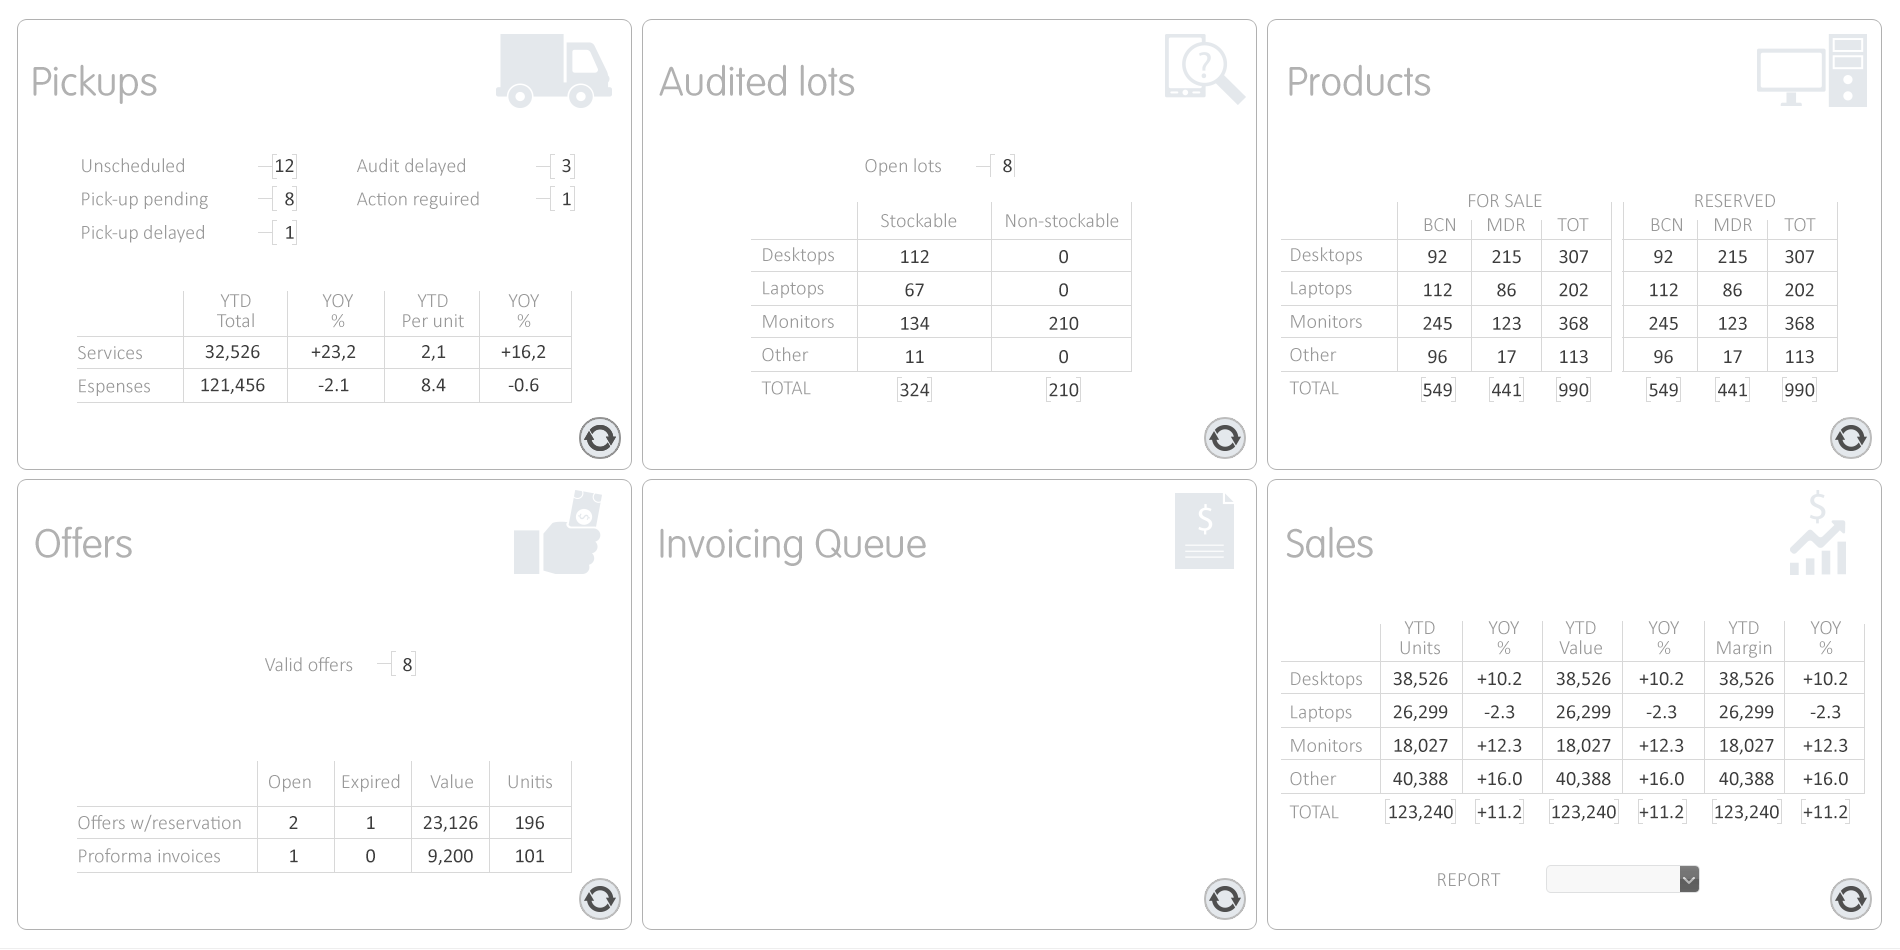
Task: Click the Products computer icon
Action: tap(1812, 71)
